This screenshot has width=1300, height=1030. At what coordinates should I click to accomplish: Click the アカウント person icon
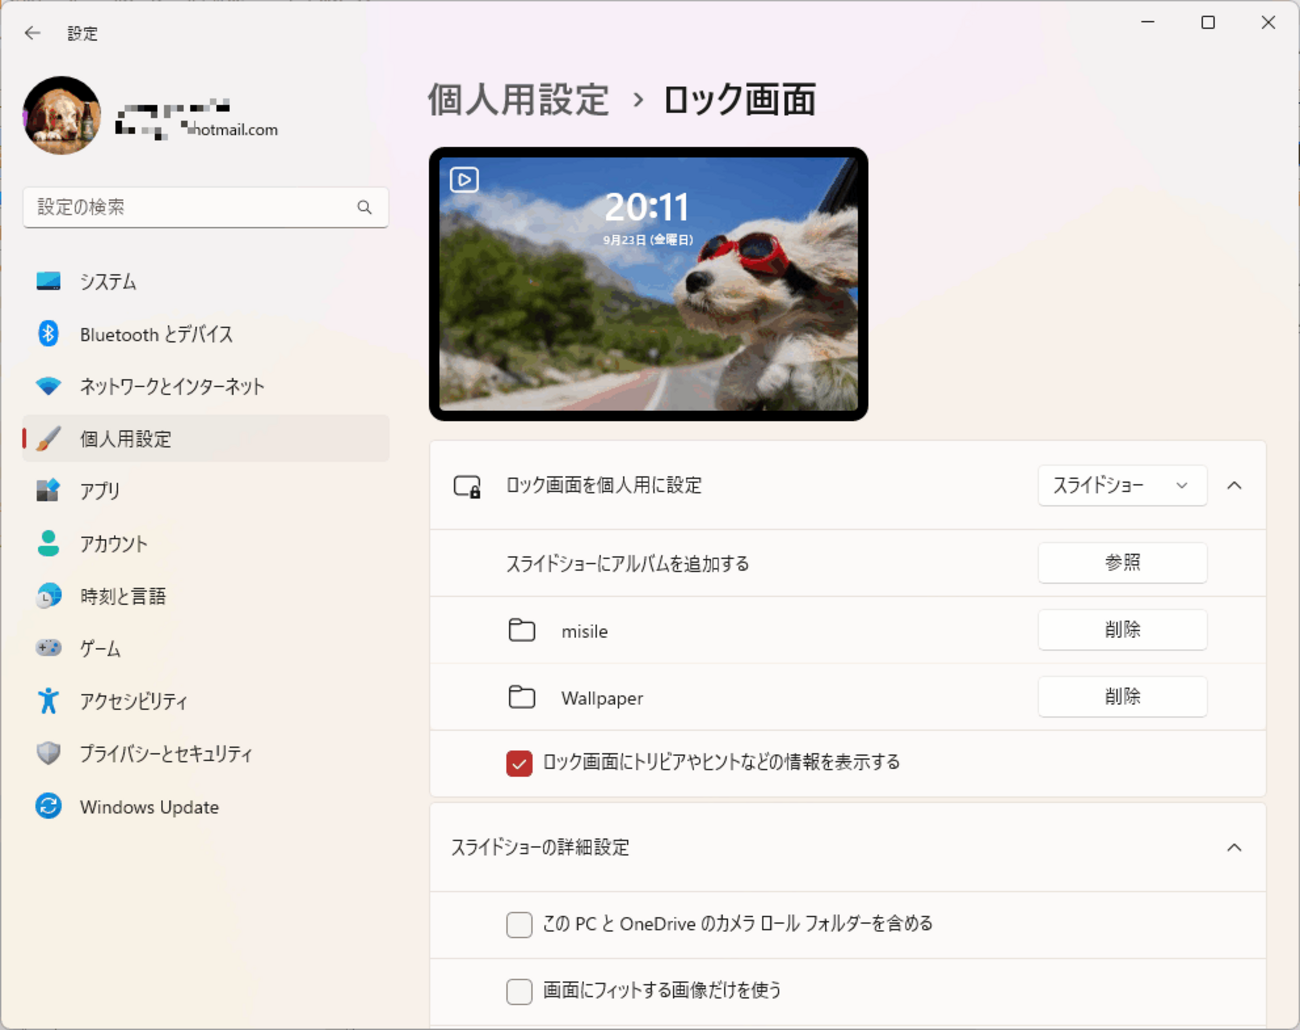click(x=48, y=543)
